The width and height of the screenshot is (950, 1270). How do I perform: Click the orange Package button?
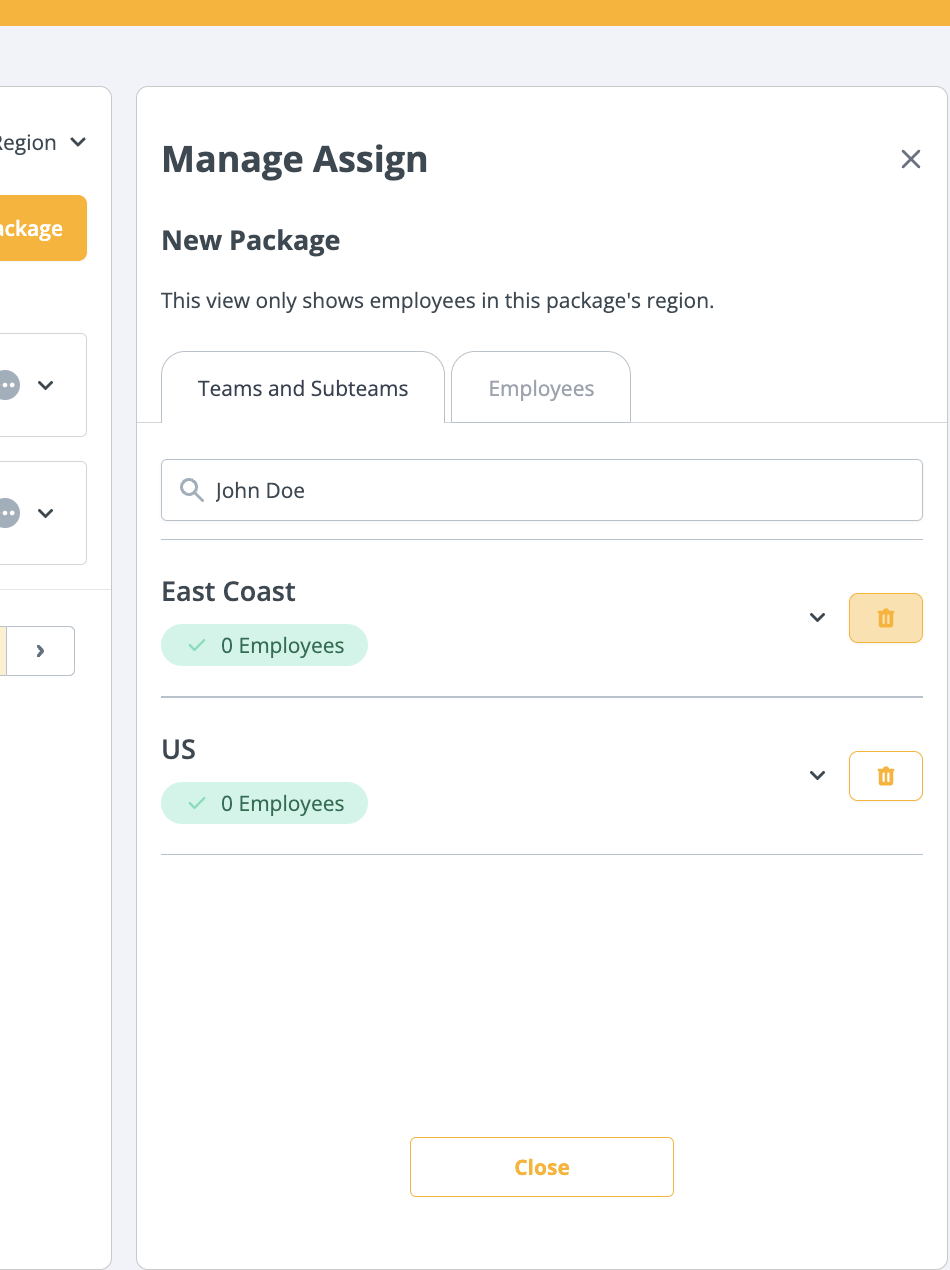coord(40,229)
